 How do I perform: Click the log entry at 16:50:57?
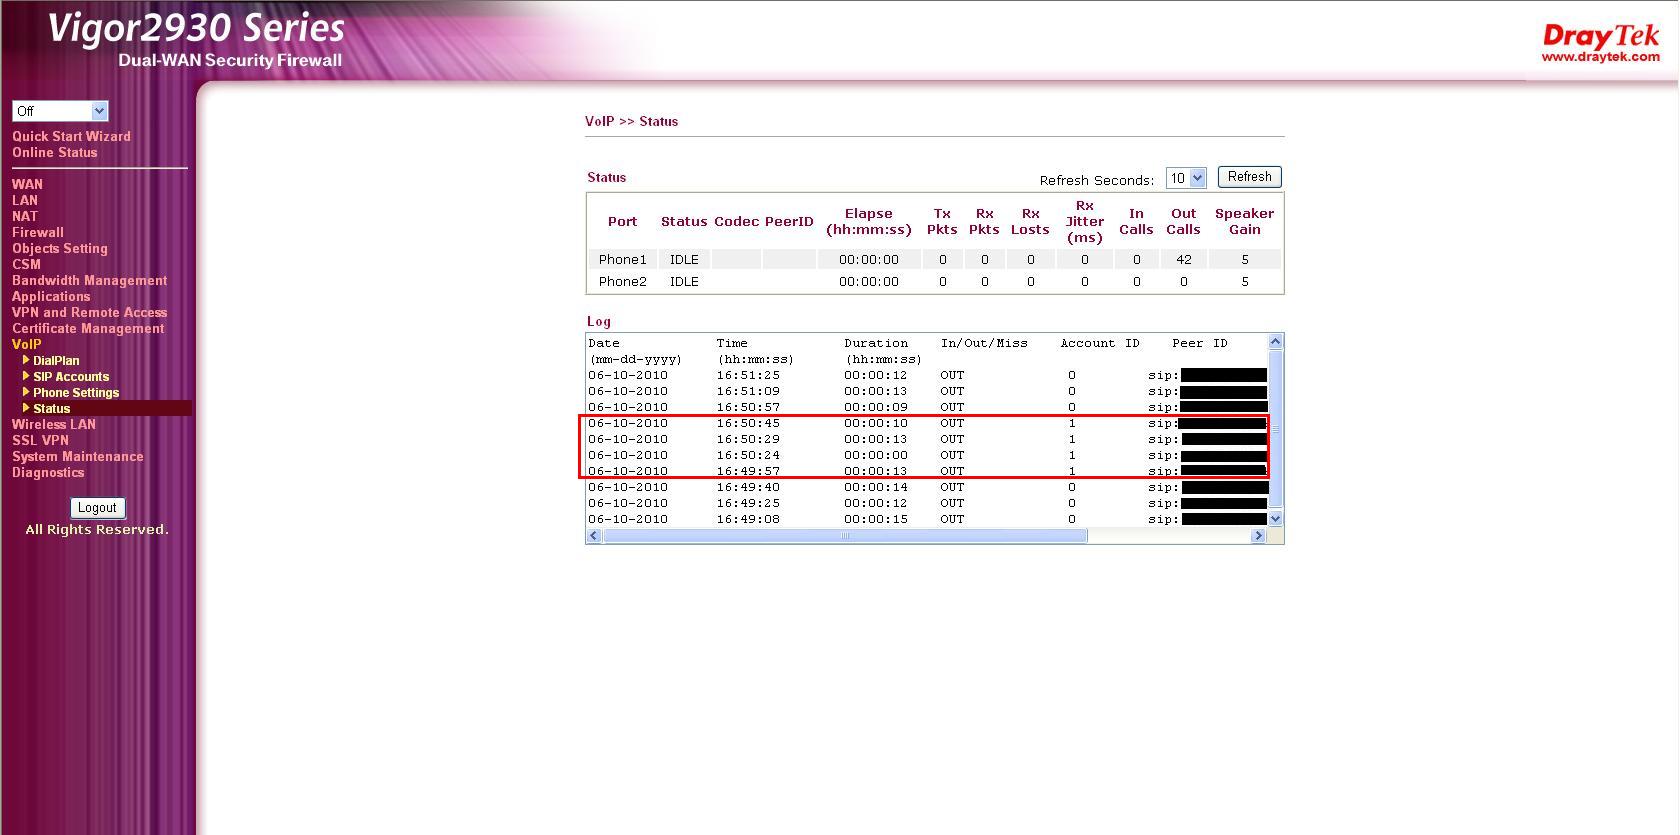tap(927, 407)
